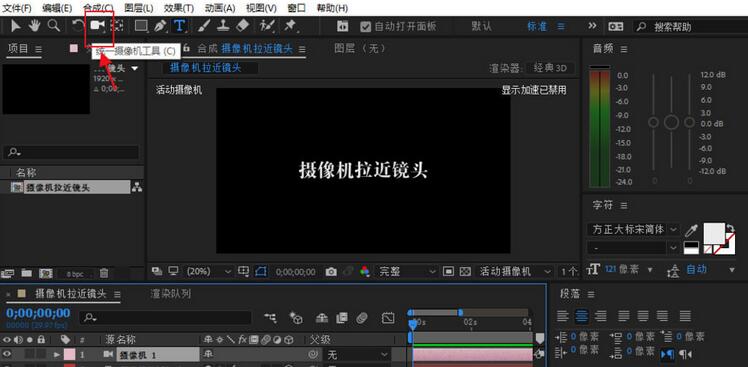
Task: Open the 编辑(E) menu
Action: (x=57, y=8)
